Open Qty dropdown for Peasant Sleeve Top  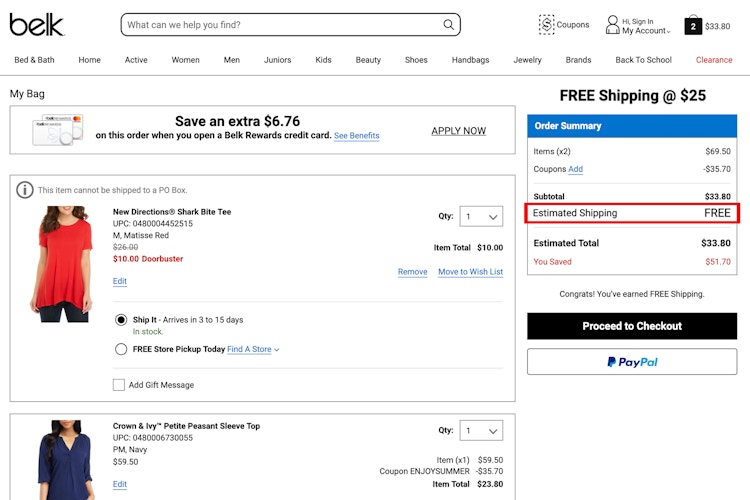coord(481,431)
